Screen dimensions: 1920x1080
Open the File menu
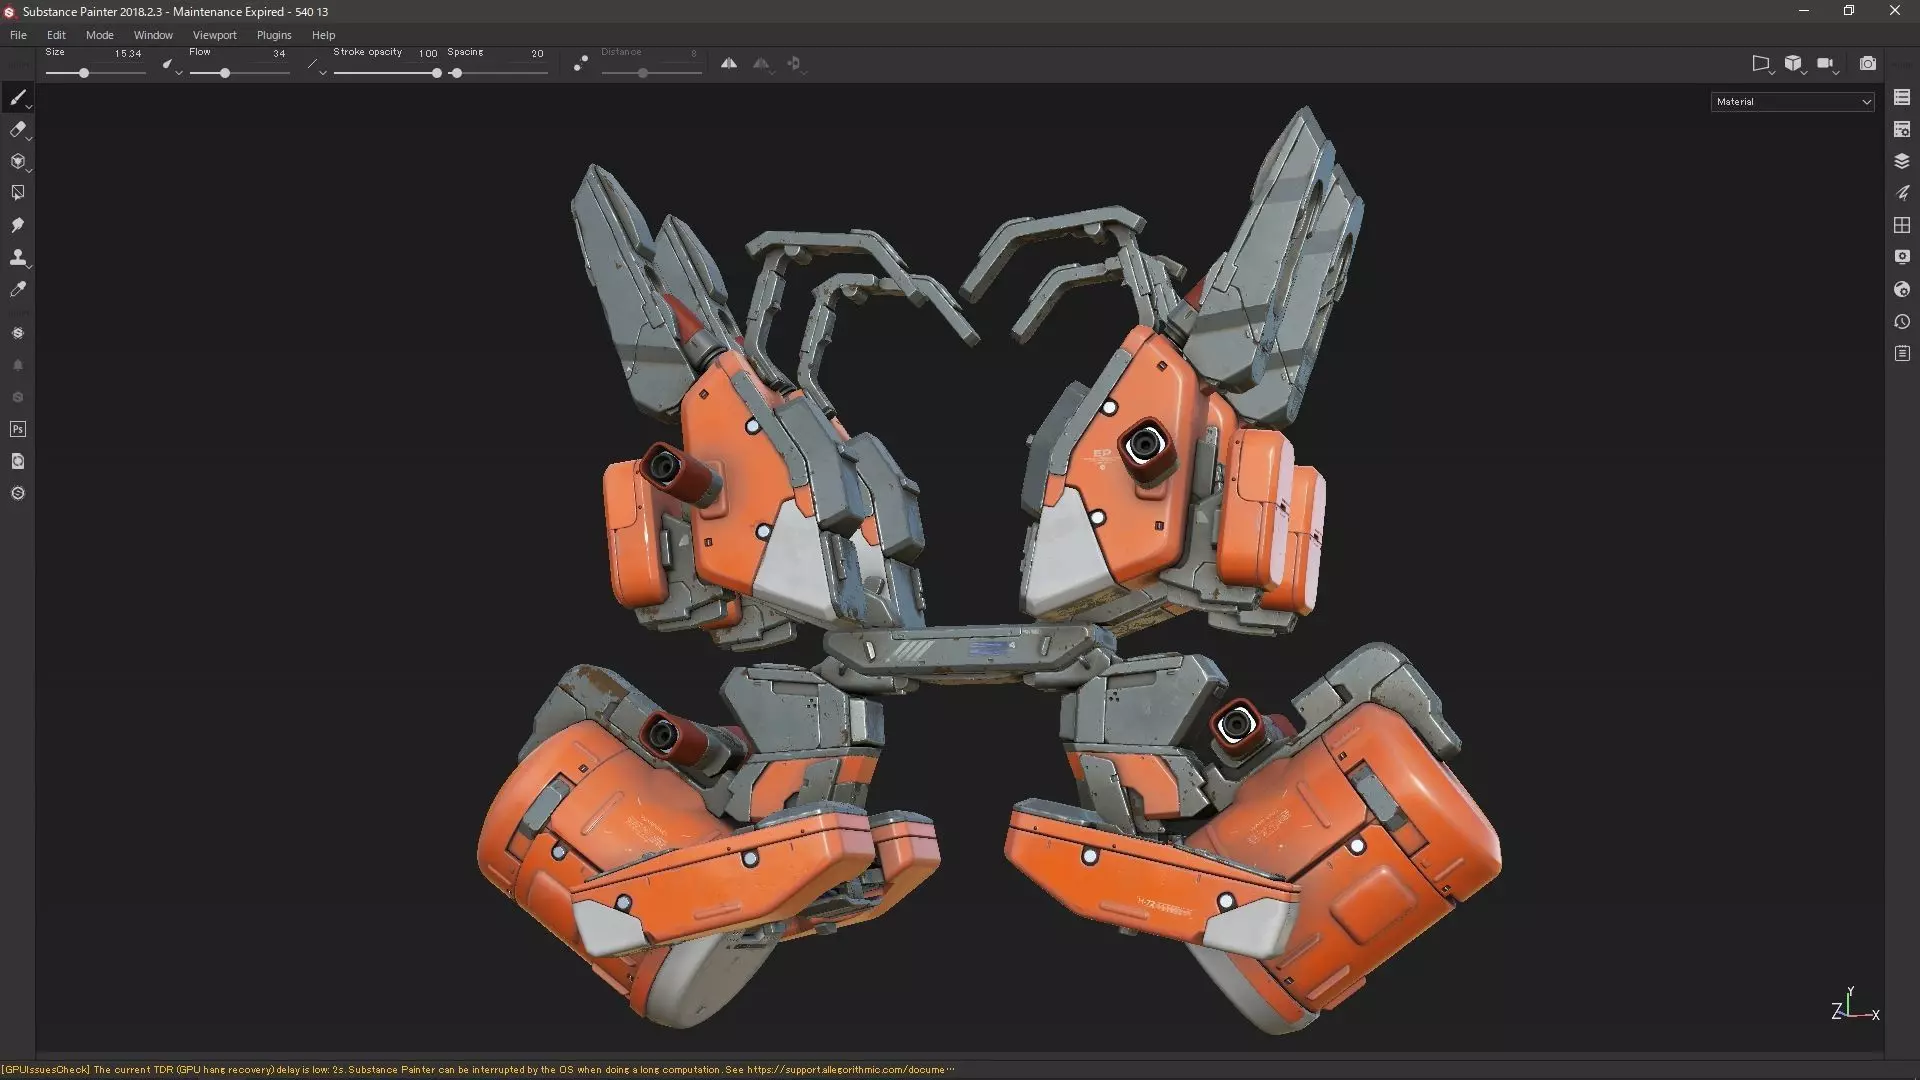click(x=18, y=35)
